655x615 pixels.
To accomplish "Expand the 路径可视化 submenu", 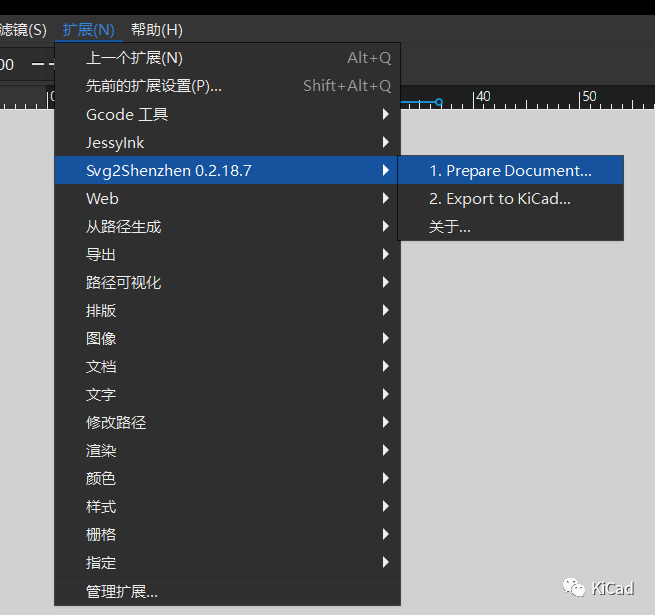I will coord(228,282).
